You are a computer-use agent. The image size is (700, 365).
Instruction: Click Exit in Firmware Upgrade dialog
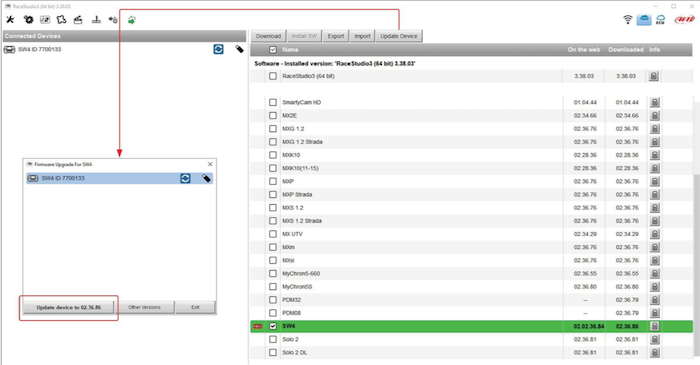[x=195, y=307]
